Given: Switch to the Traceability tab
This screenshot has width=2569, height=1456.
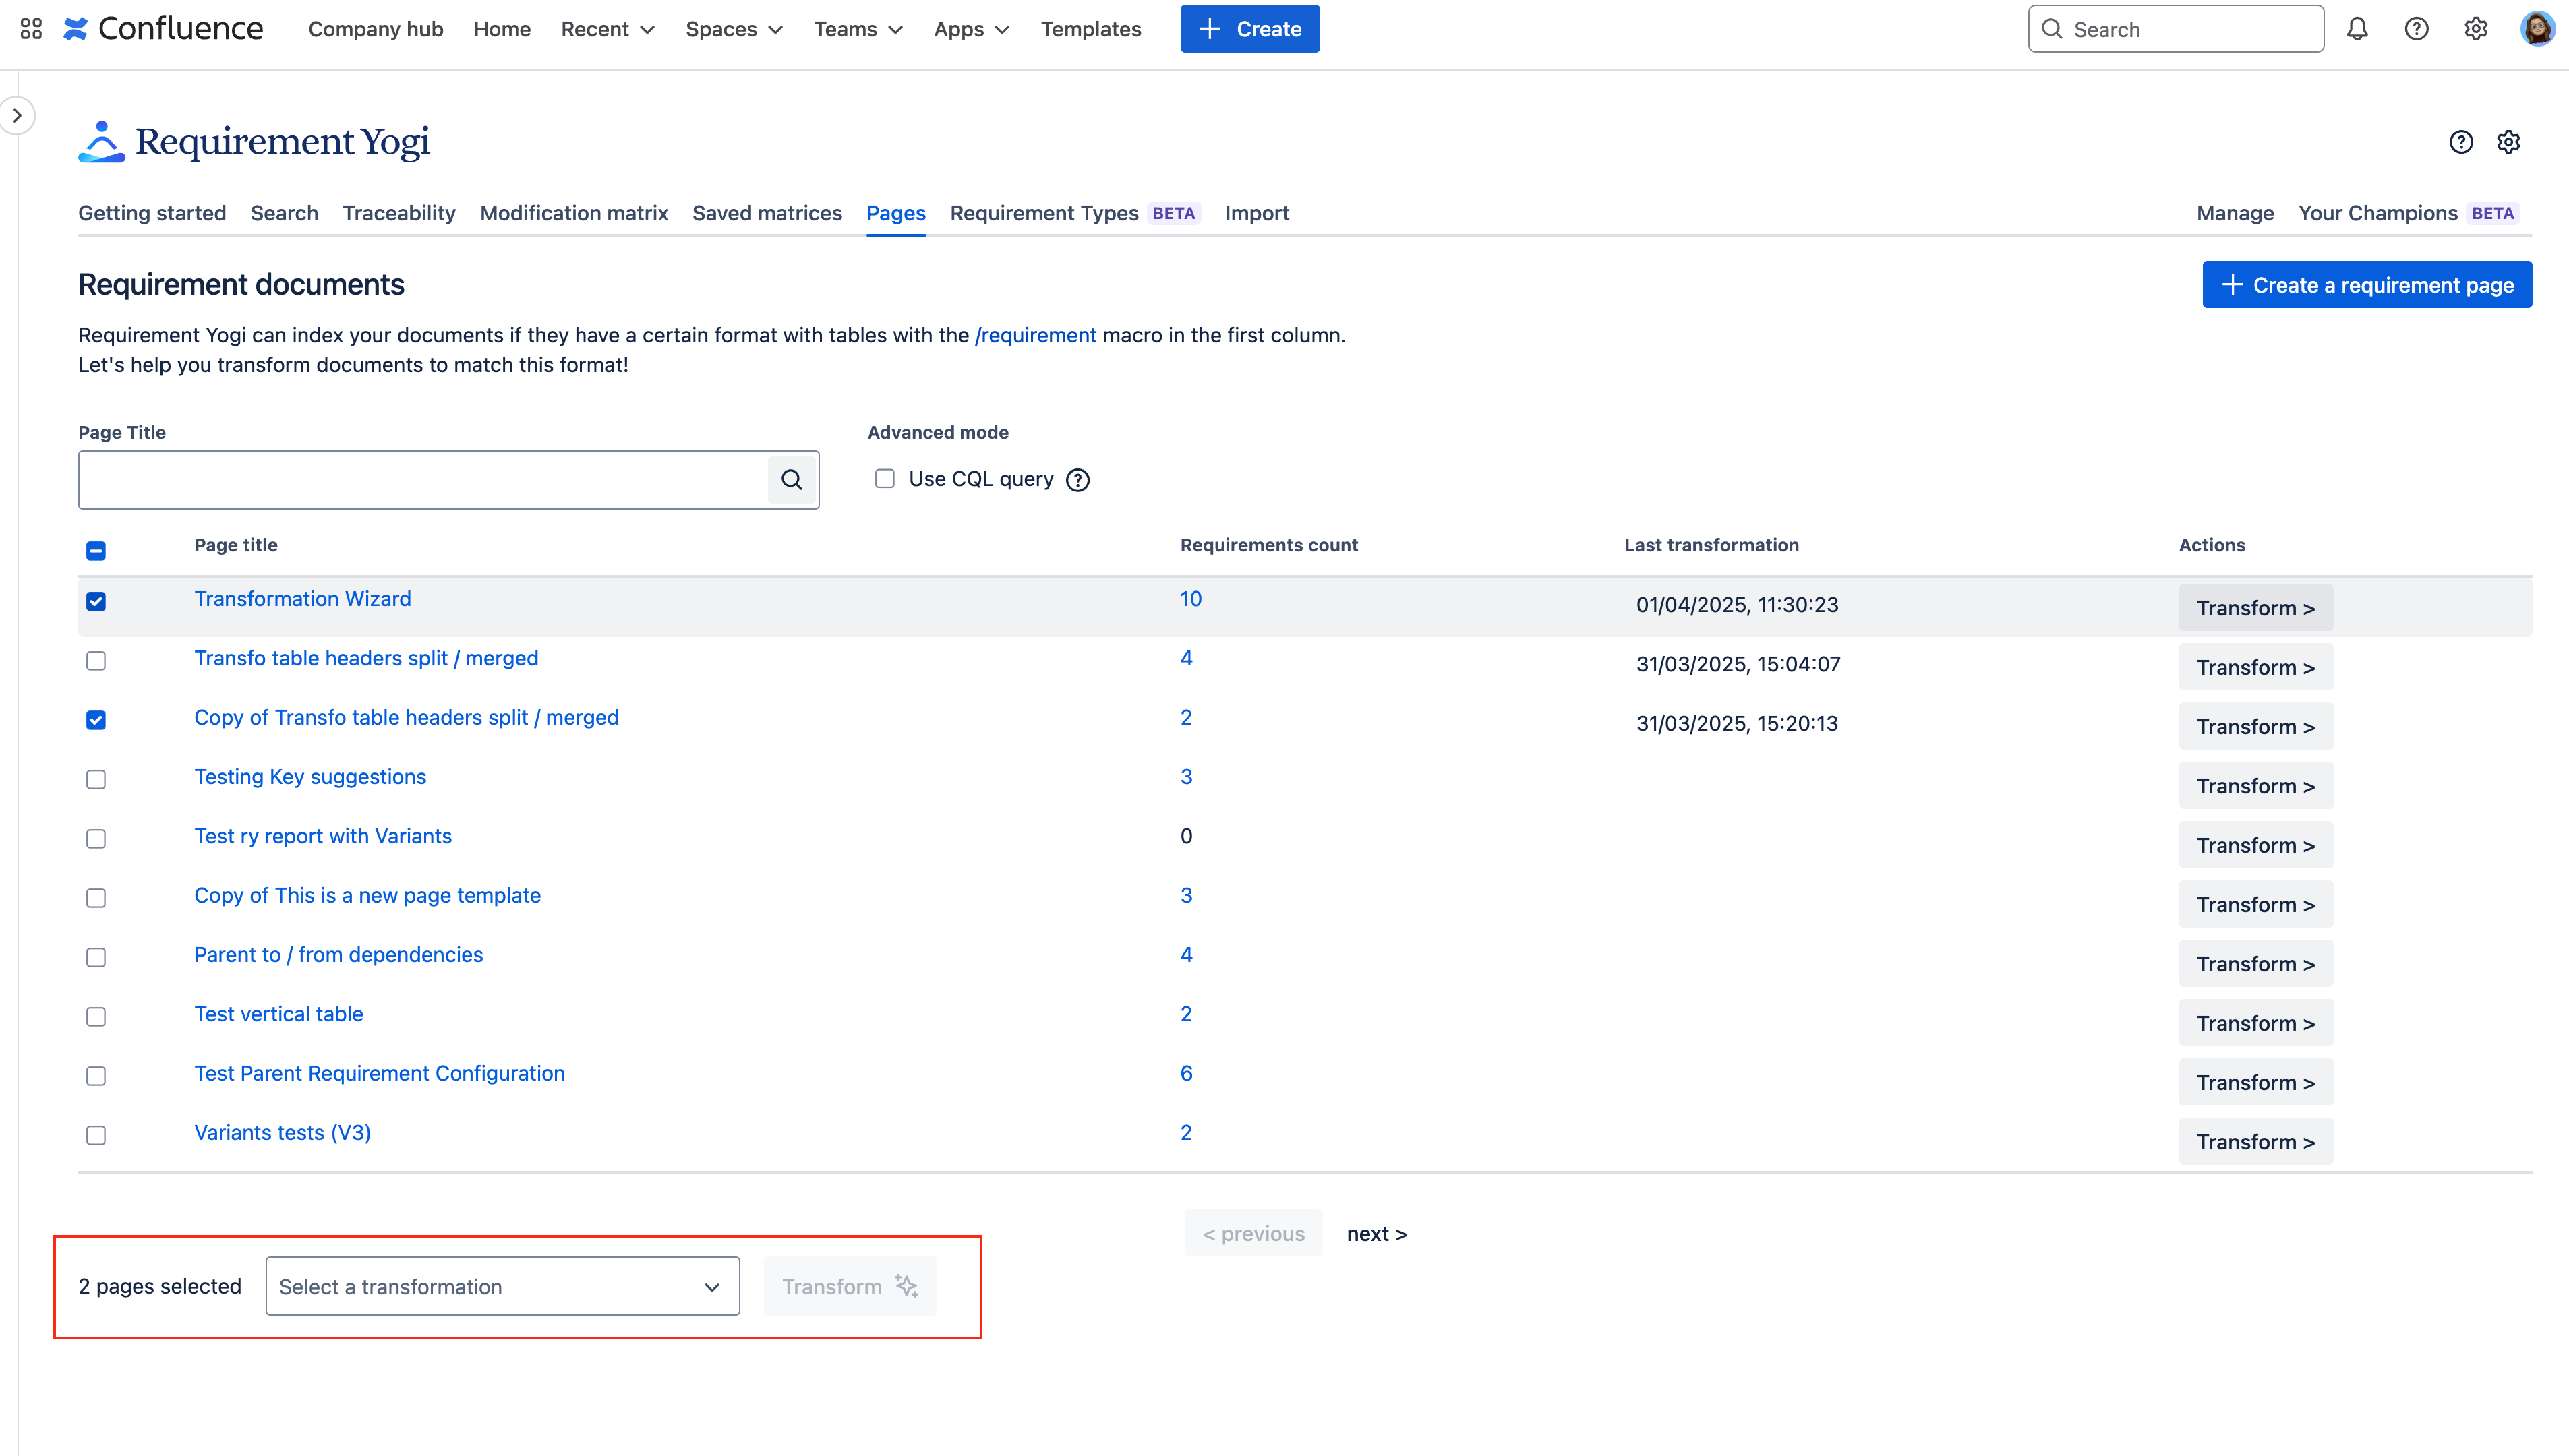Looking at the screenshot, I should [399, 213].
